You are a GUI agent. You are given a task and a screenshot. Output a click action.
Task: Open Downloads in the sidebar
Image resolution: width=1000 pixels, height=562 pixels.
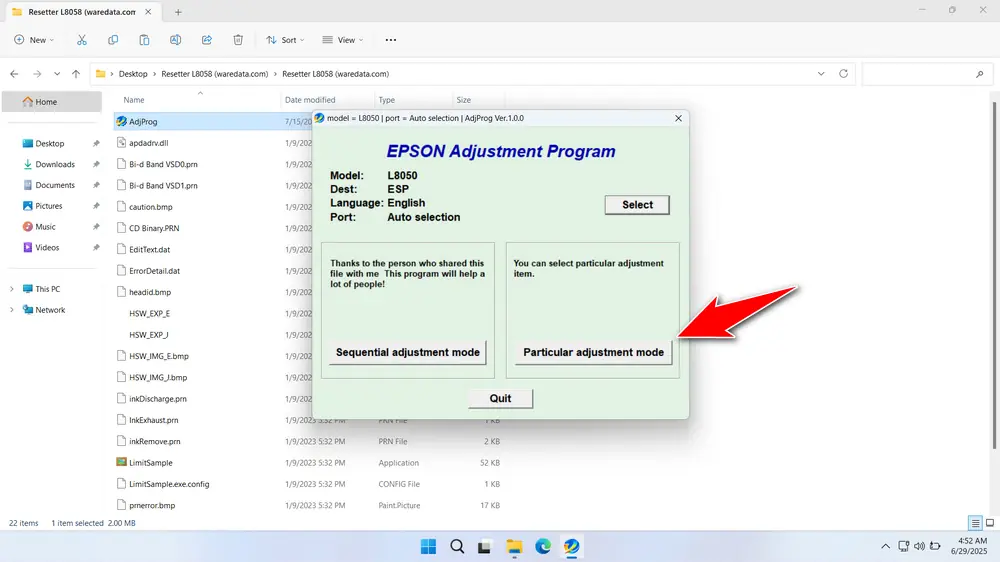pyautogui.click(x=55, y=165)
